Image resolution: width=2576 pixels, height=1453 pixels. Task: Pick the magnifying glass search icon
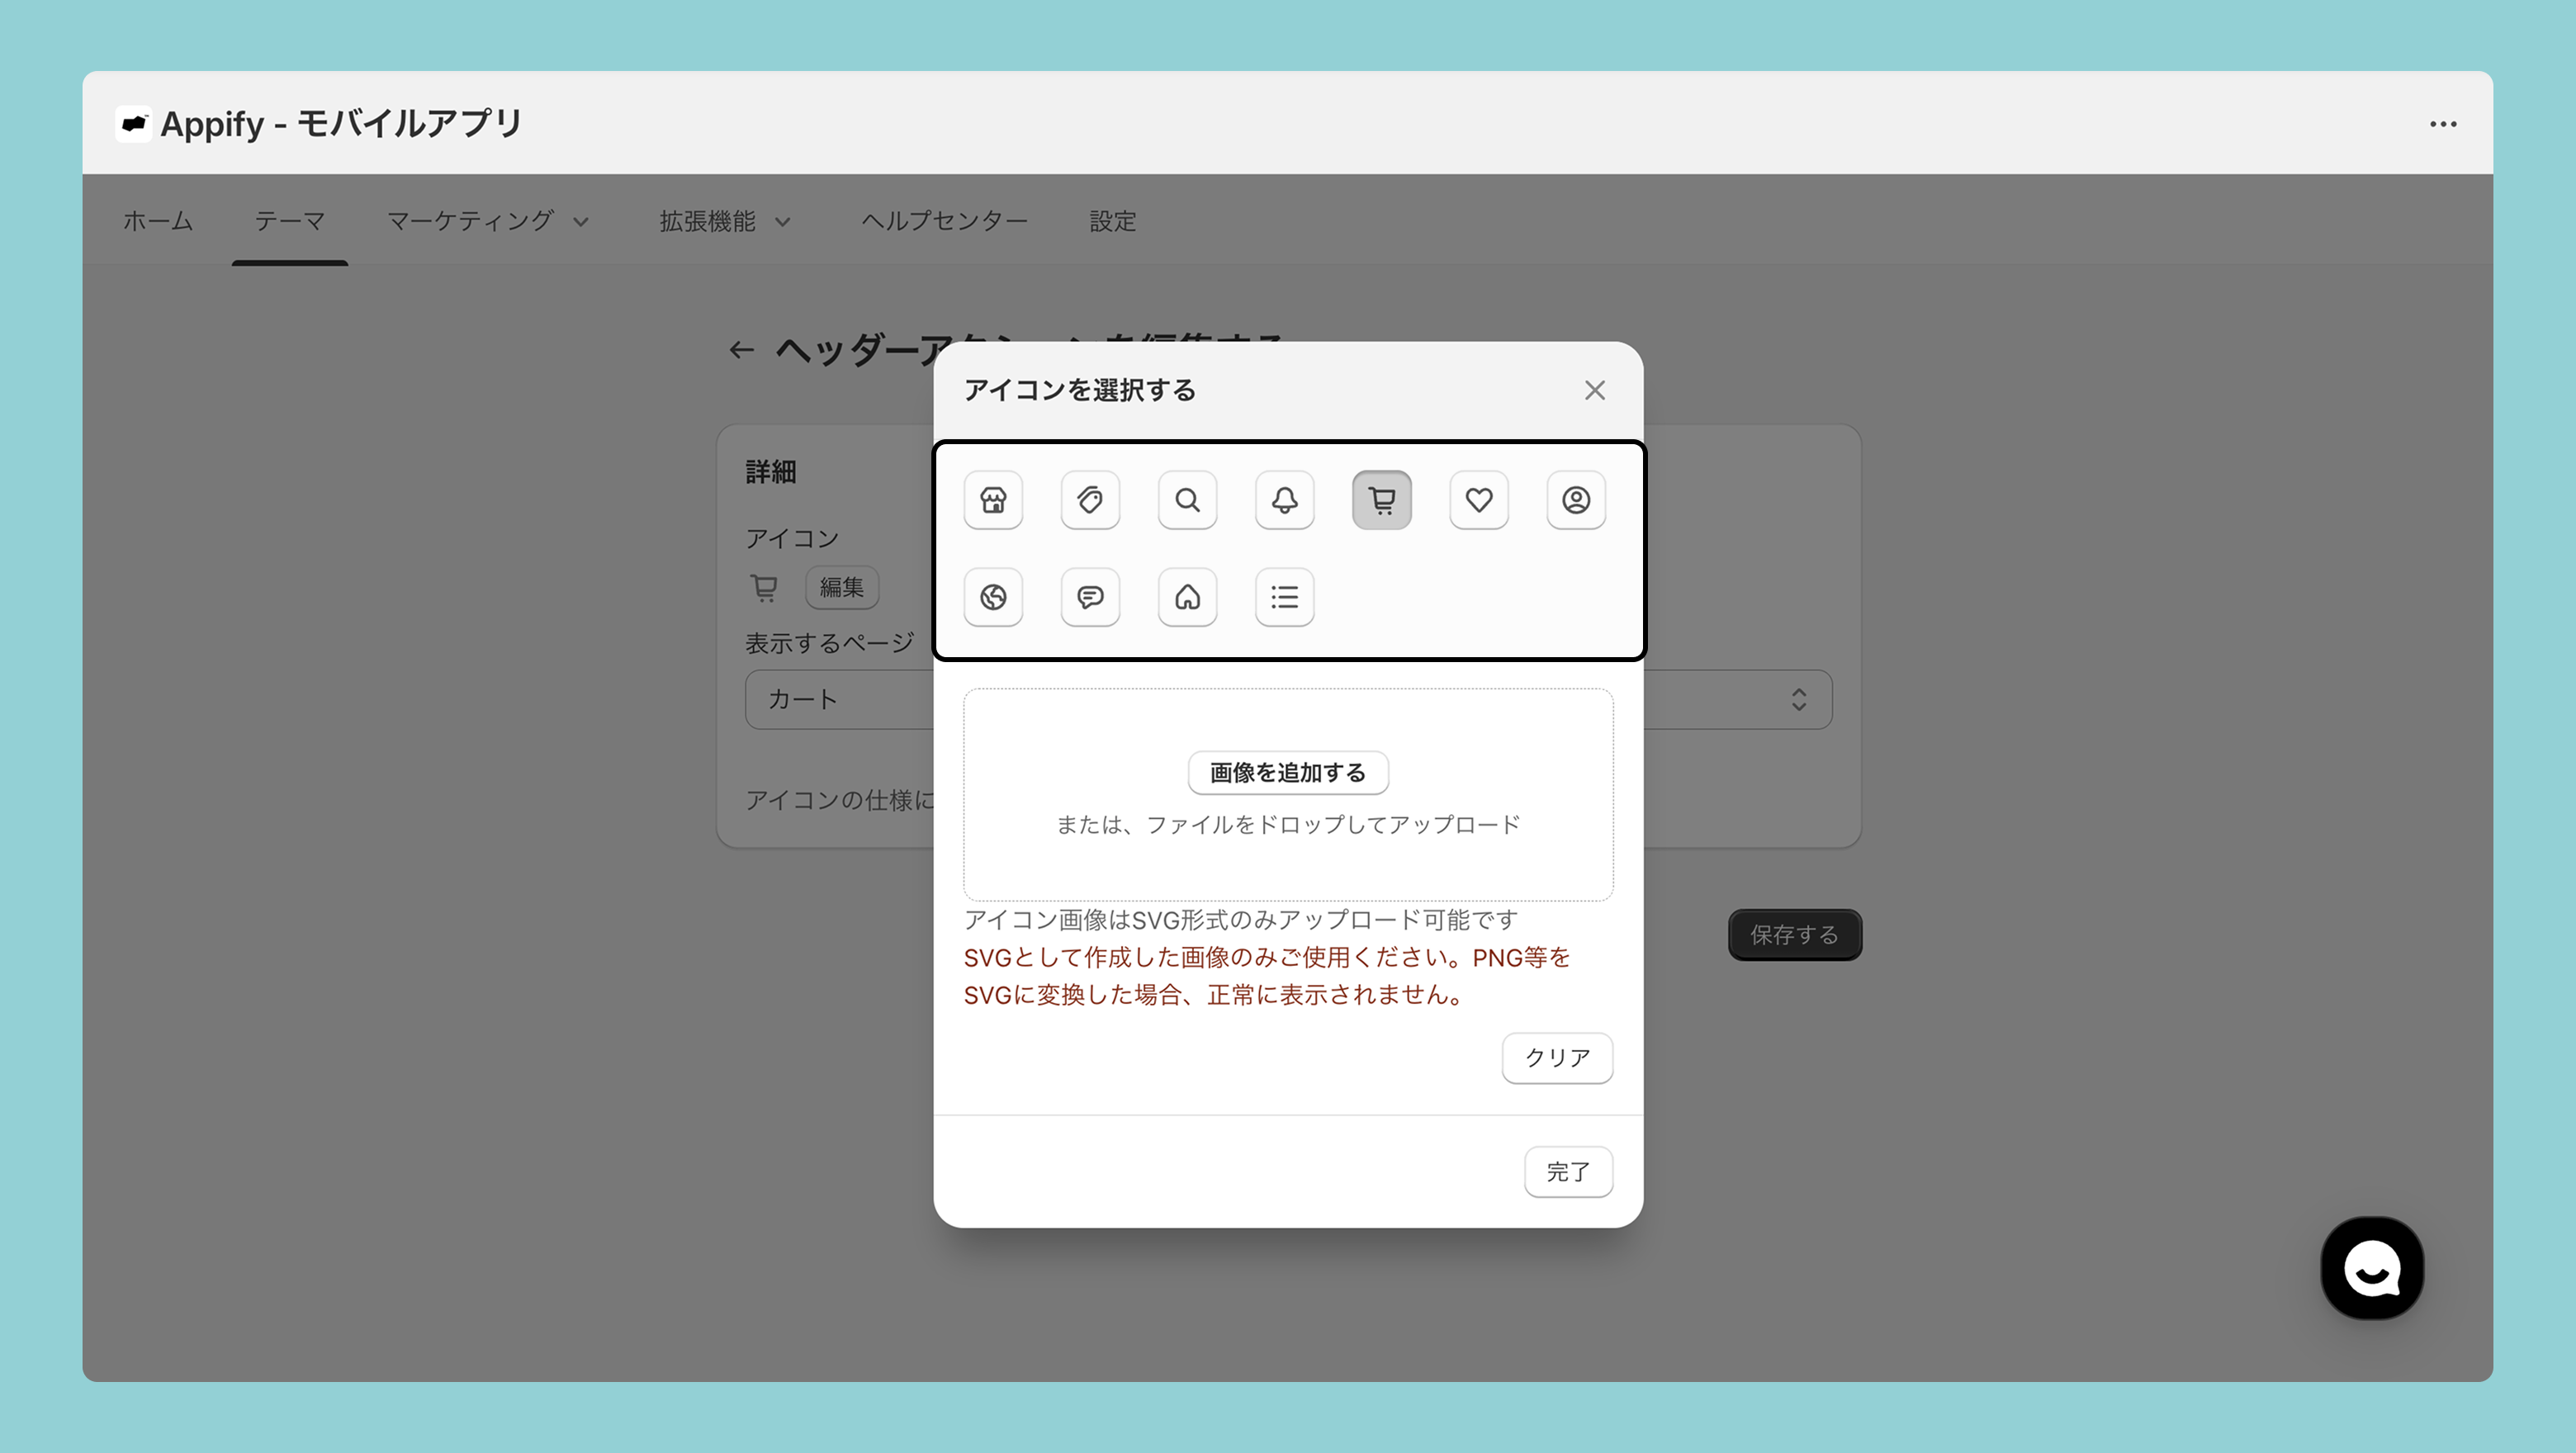1187,500
